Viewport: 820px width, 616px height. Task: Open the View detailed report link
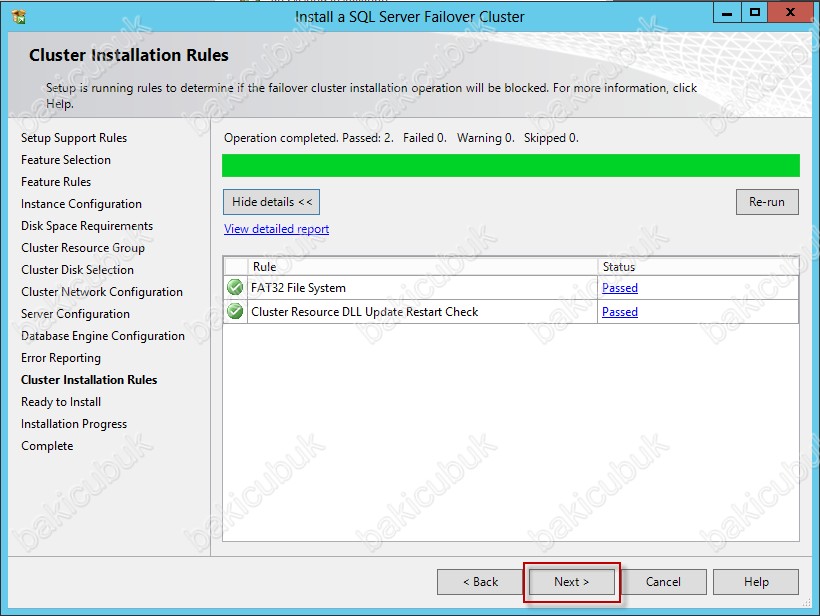277,229
